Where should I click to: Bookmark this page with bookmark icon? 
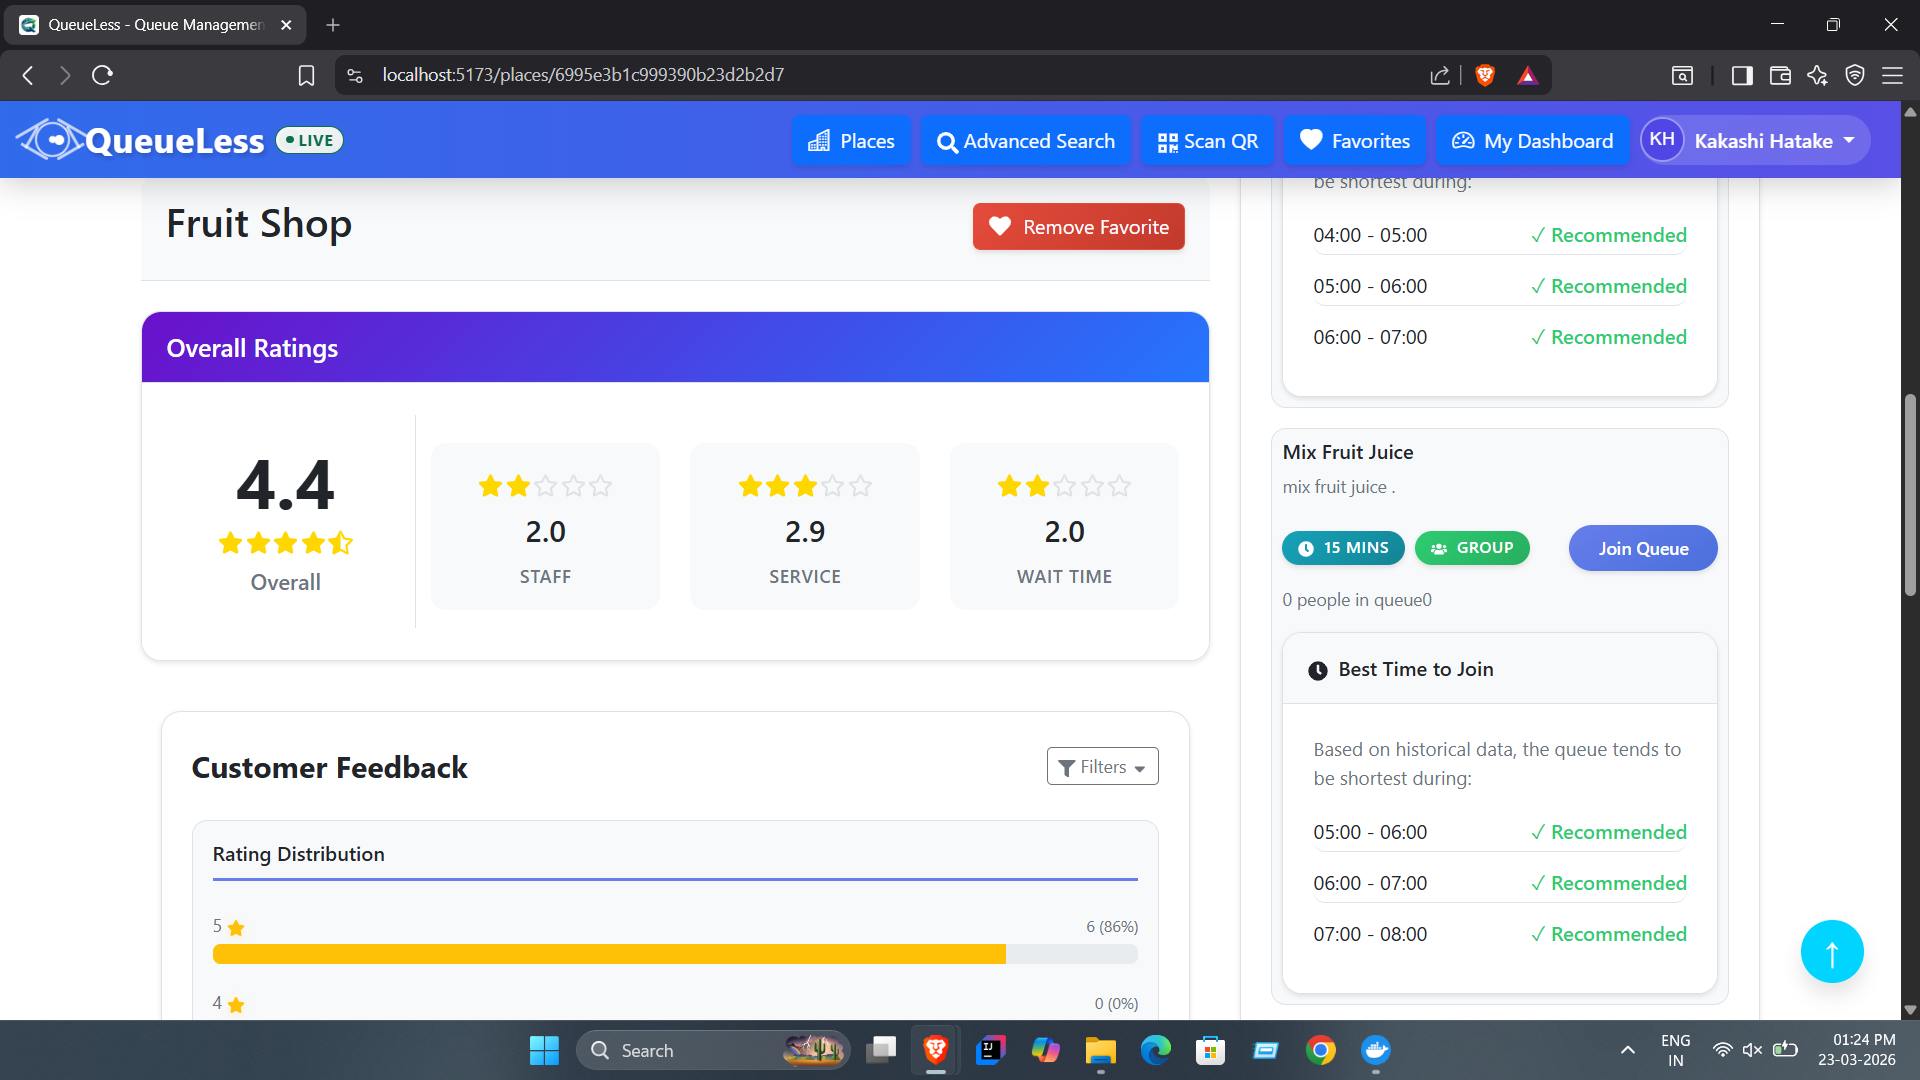[x=307, y=75]
